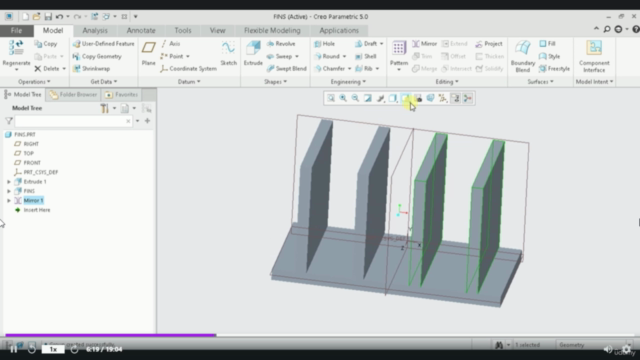This screenshot has height=360, width=640.
Task: Click the Fill surface tool
Action: (x=547, y=44)
